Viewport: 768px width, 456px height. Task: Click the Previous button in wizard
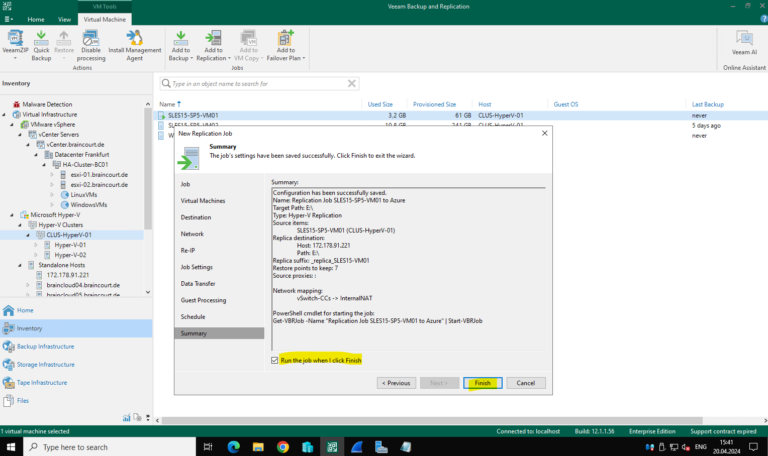pos(396,383)
